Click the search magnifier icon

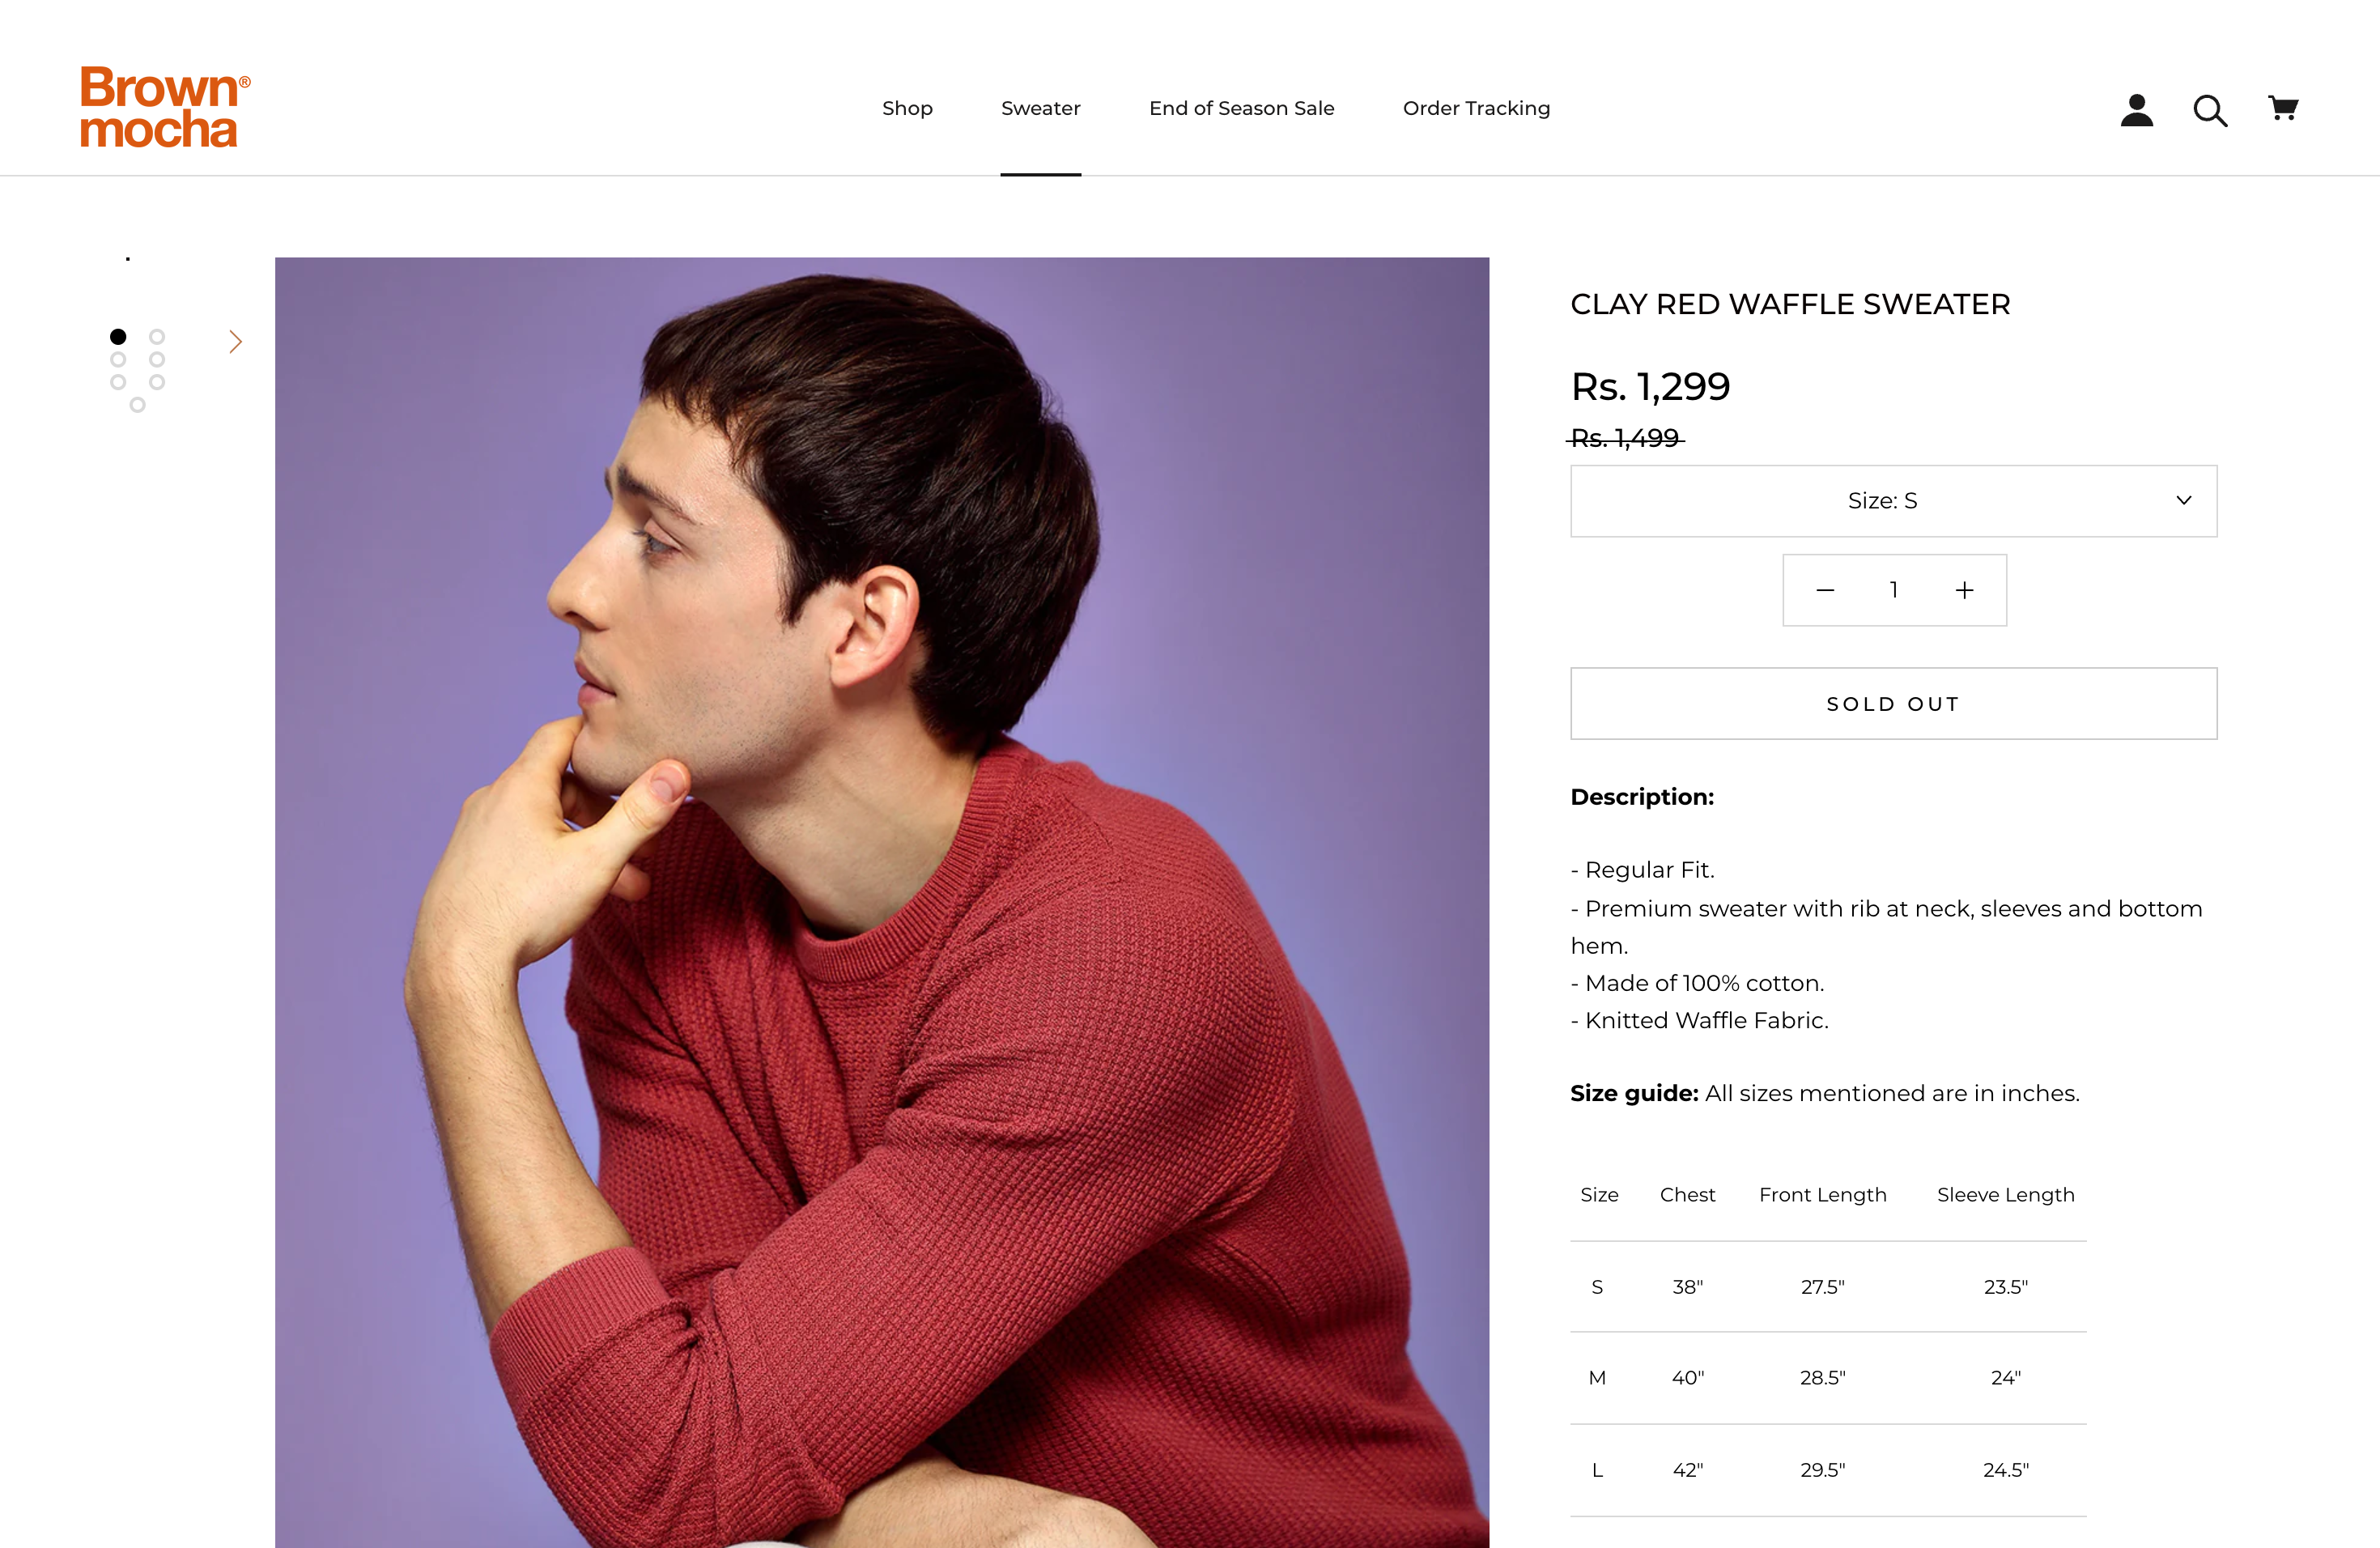pyautogui.click(x=2209, y=110)
